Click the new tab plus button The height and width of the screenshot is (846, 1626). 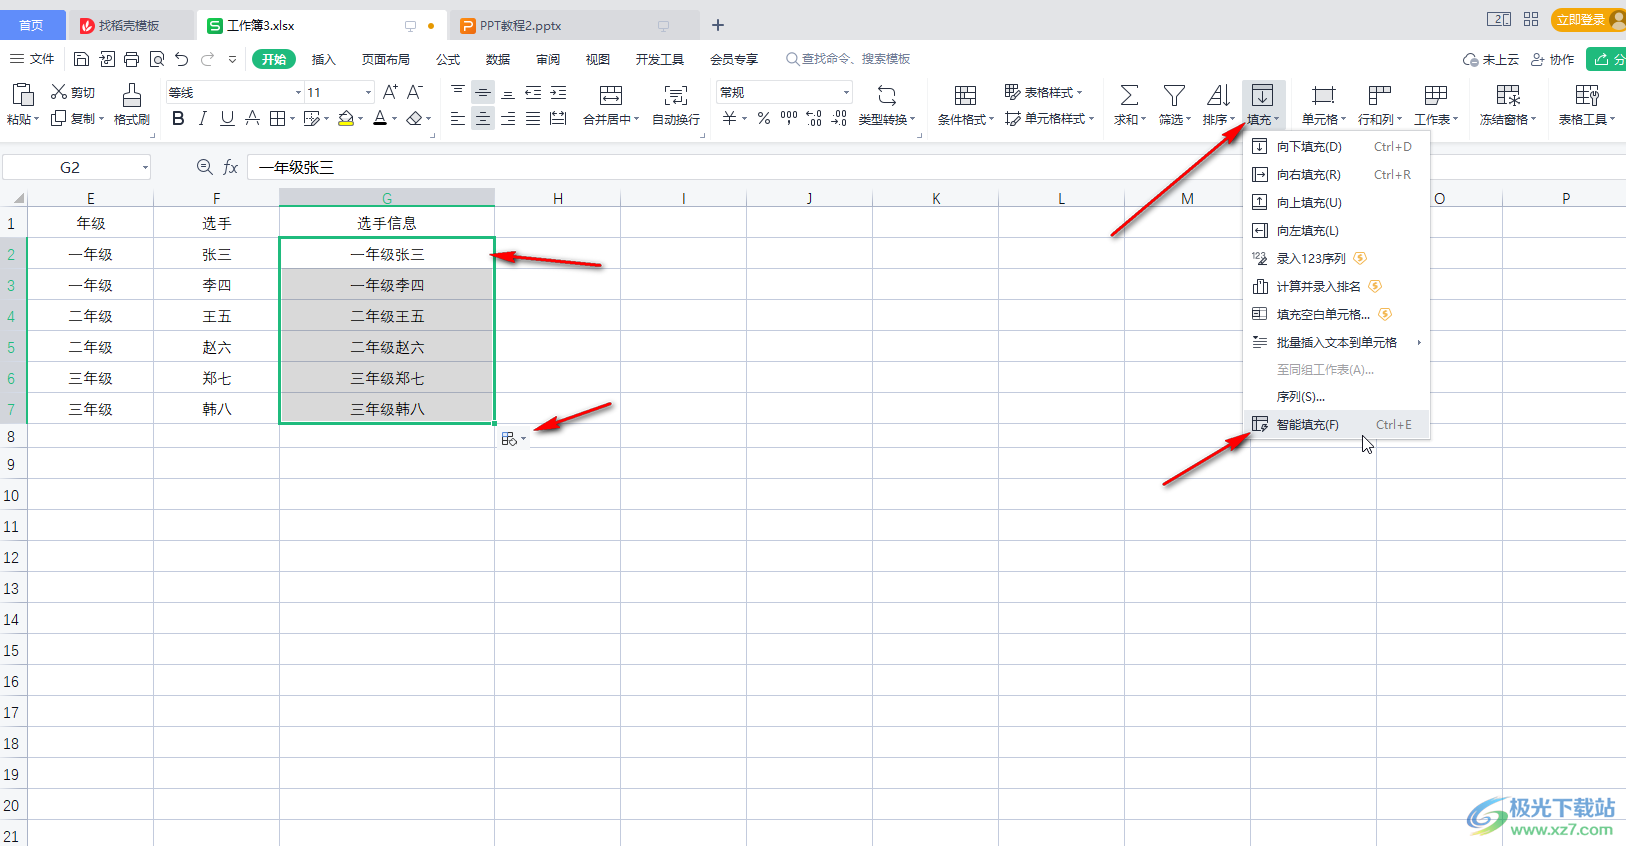click(718, 25)
